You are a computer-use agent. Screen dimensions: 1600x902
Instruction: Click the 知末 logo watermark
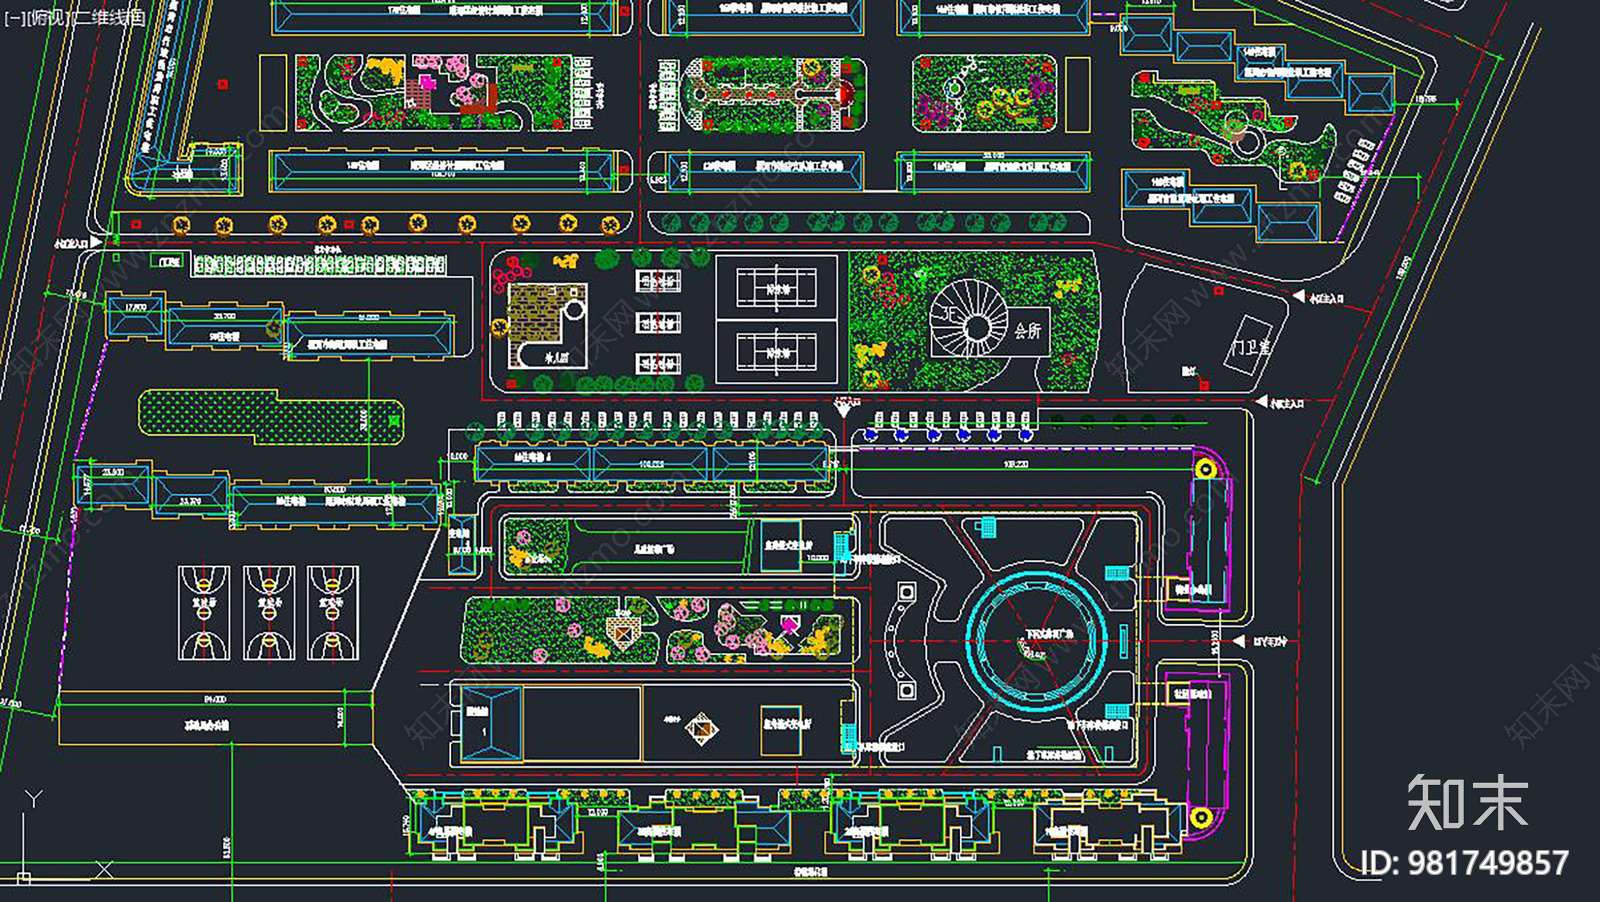pos(1467,803)
